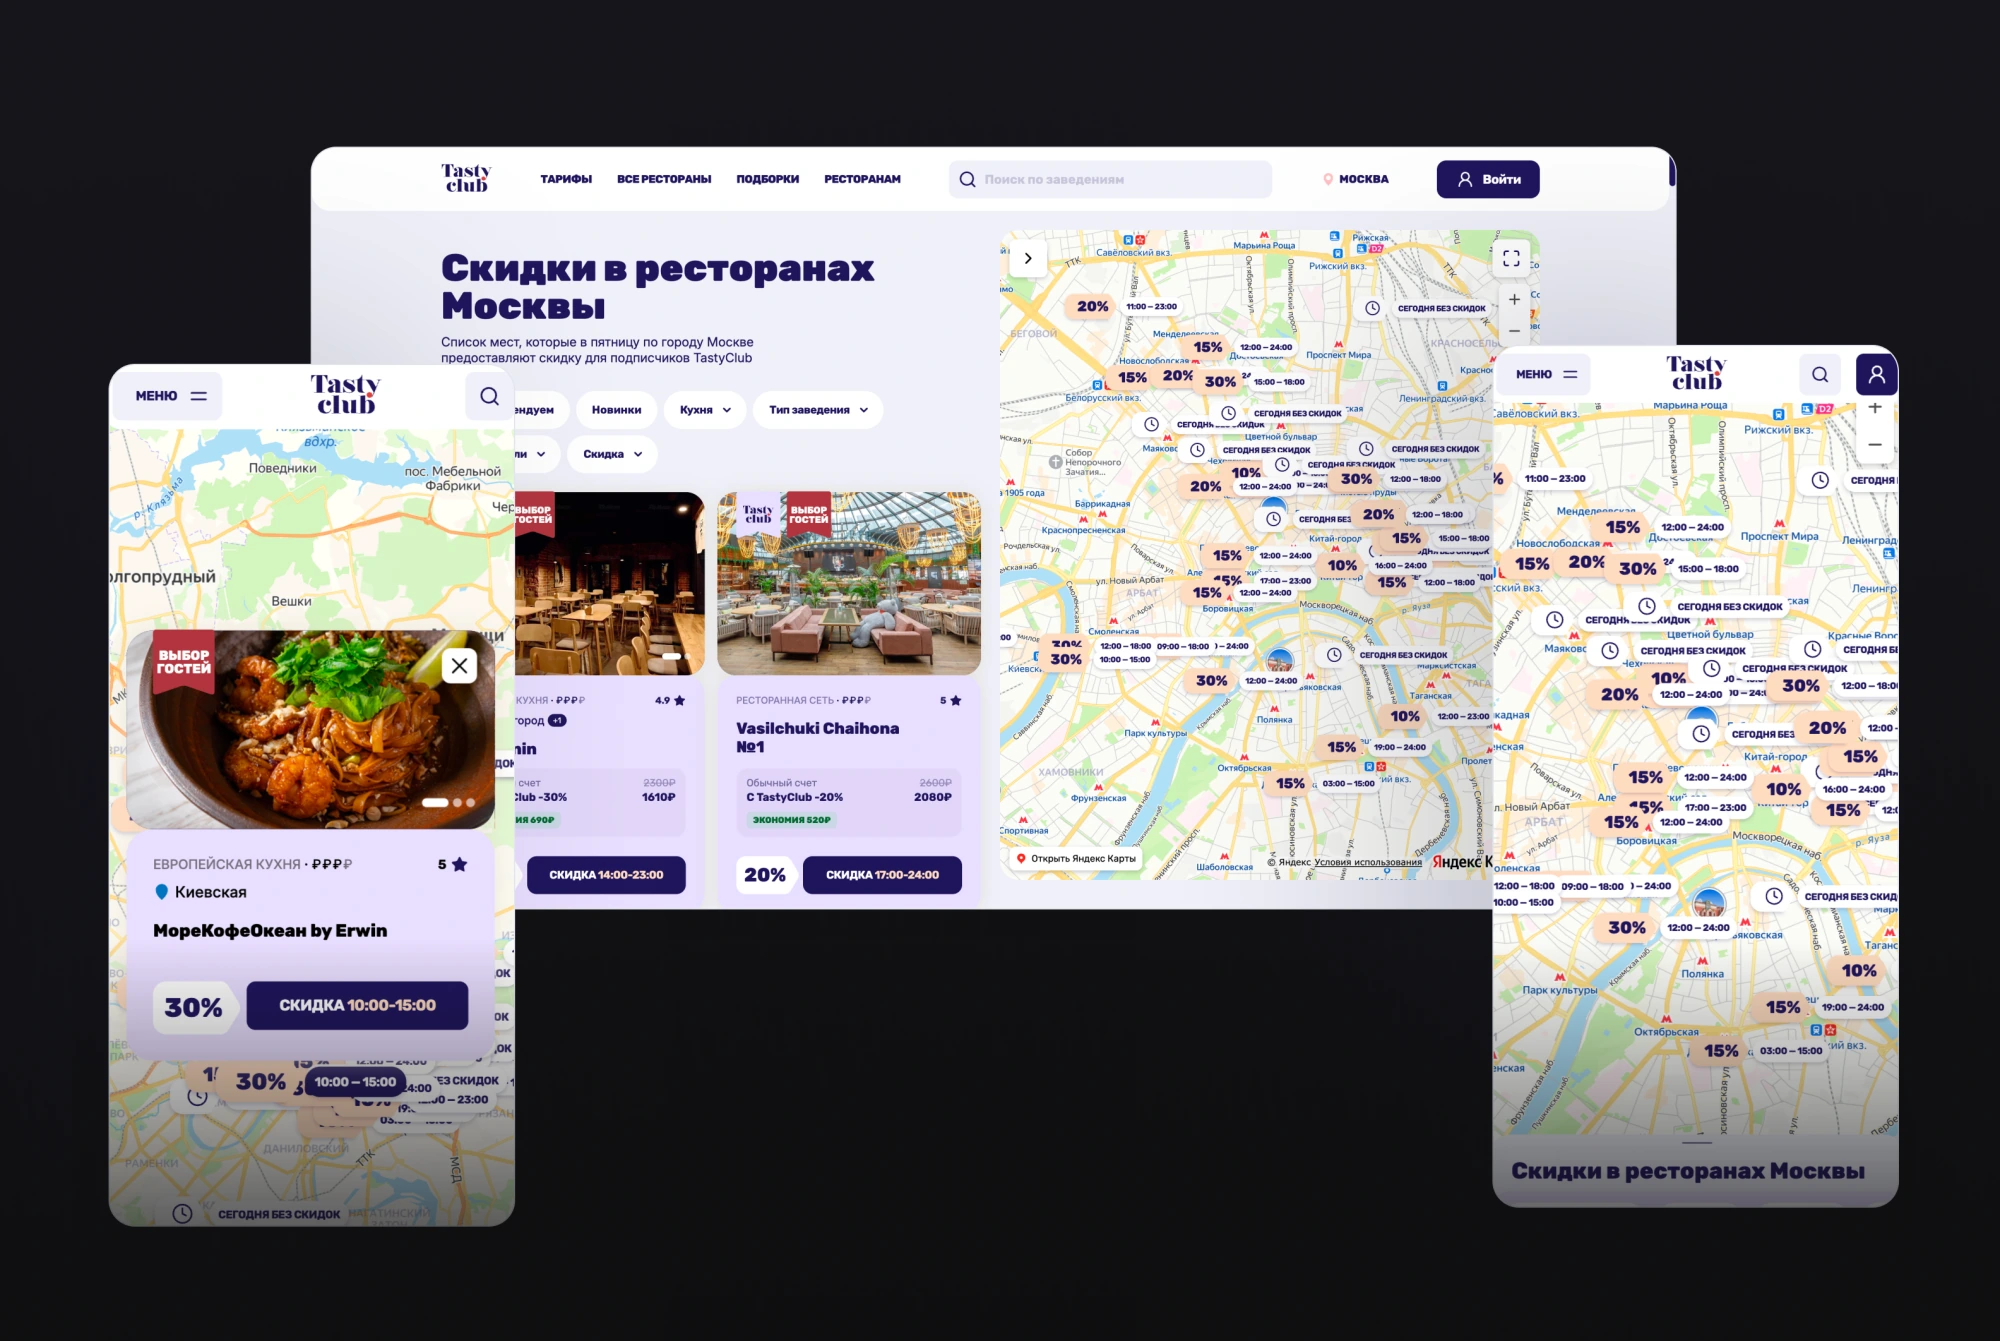Viewport: 2000px width, 1341px height.
Task: Click the selected 10:00–15:00 map marker
Action: click(355, 1082)
